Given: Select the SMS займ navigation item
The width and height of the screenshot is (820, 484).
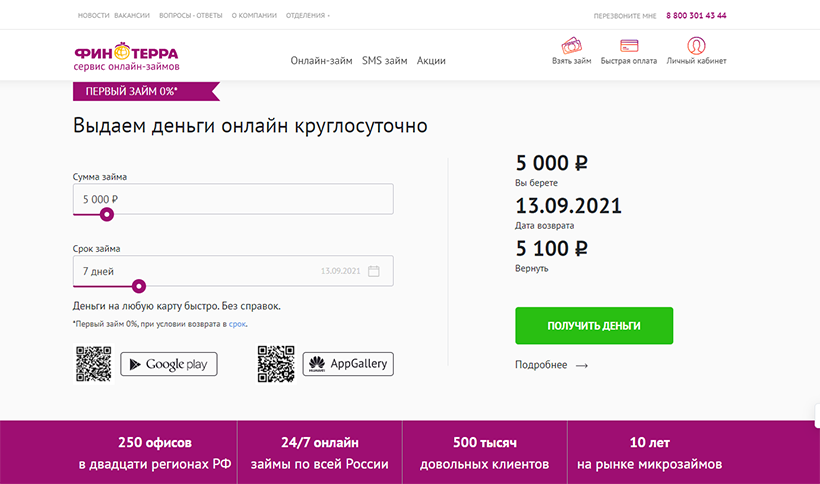Looking at the screenshot, I should coord(385,61).
